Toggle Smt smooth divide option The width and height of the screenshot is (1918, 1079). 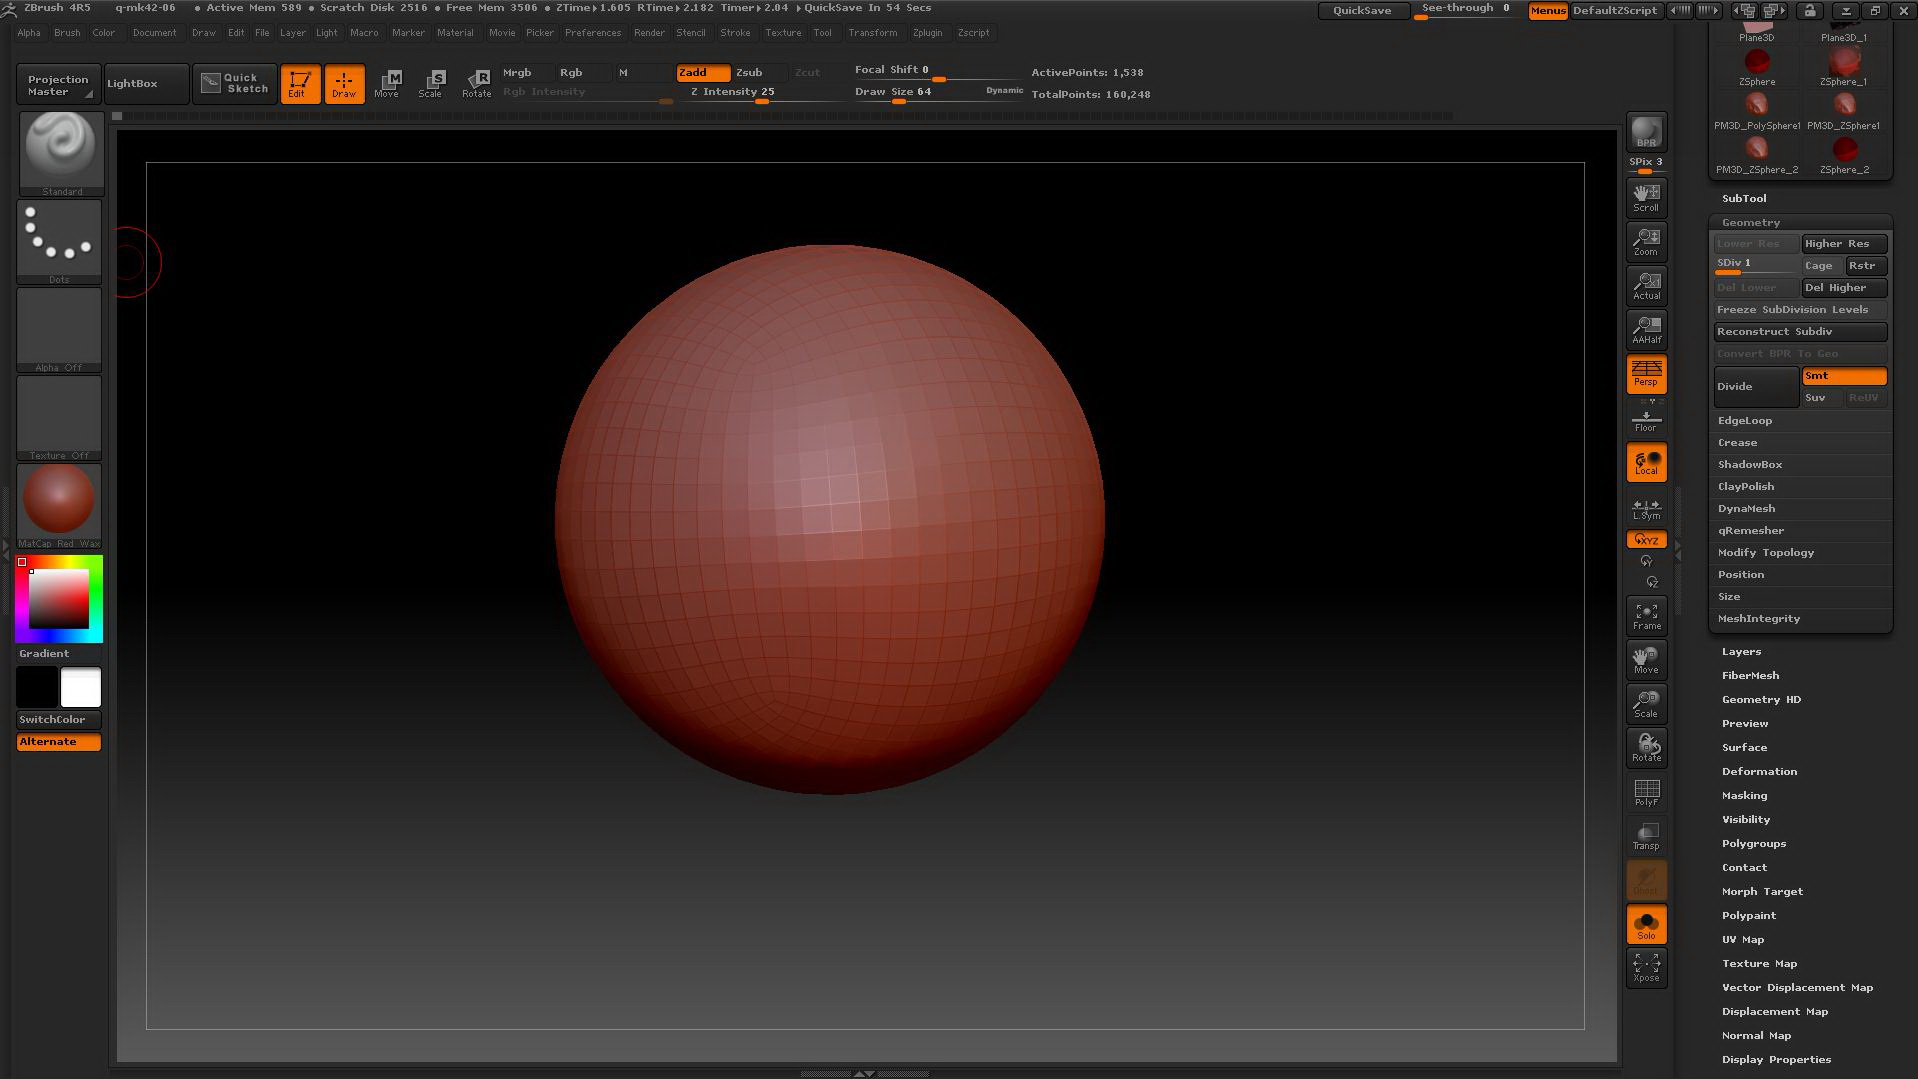pyautogui.click(x=1844, y=376)
